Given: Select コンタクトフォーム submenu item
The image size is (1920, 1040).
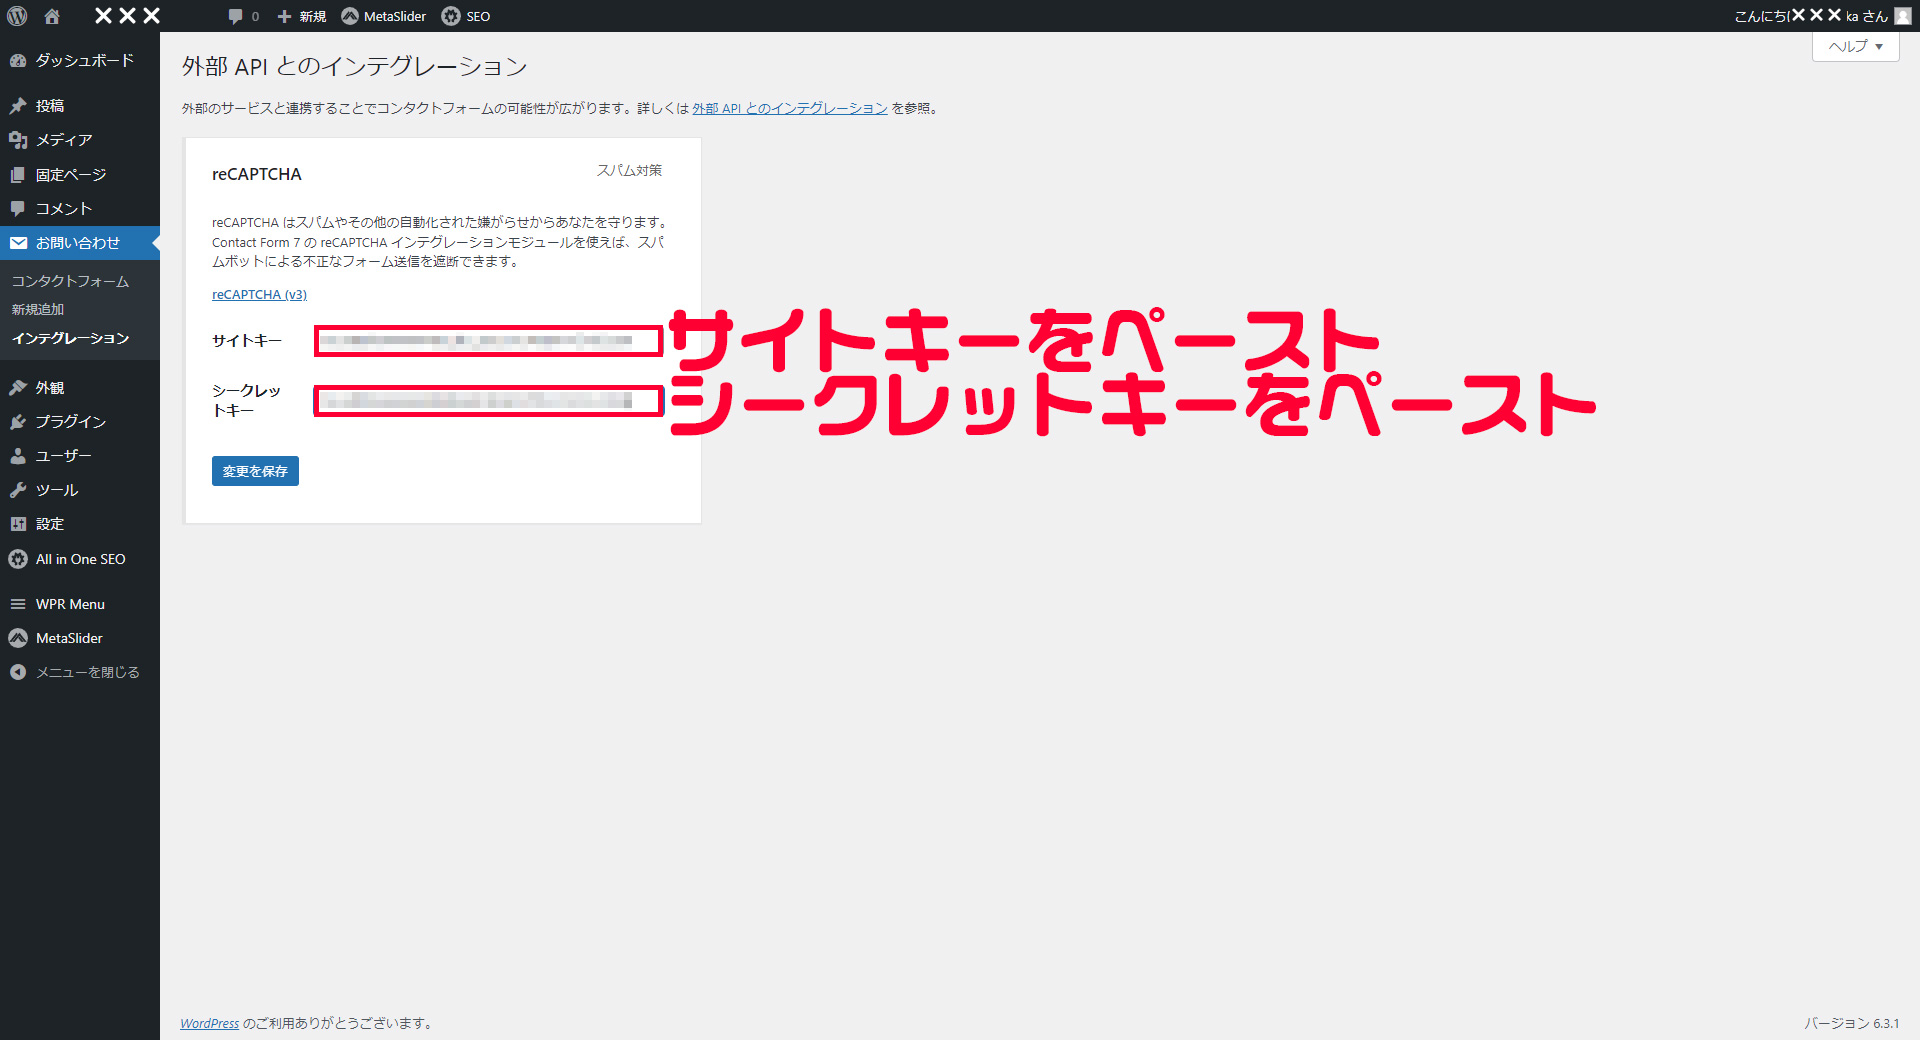Looking at the screenshot, I should point(70,282).
